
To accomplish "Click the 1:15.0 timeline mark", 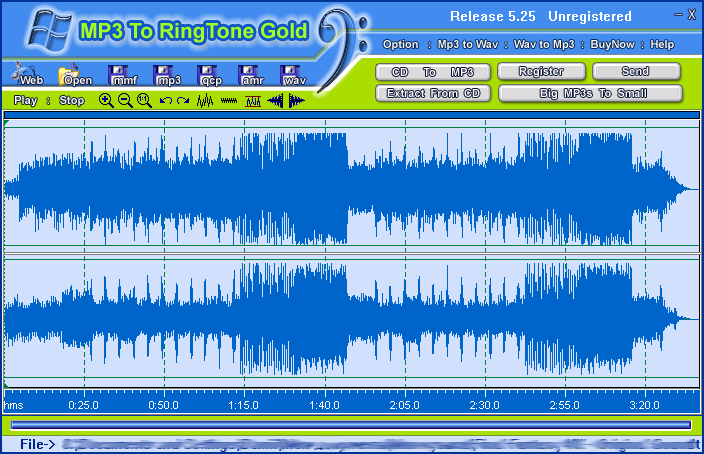I will [x=243, y=405].
